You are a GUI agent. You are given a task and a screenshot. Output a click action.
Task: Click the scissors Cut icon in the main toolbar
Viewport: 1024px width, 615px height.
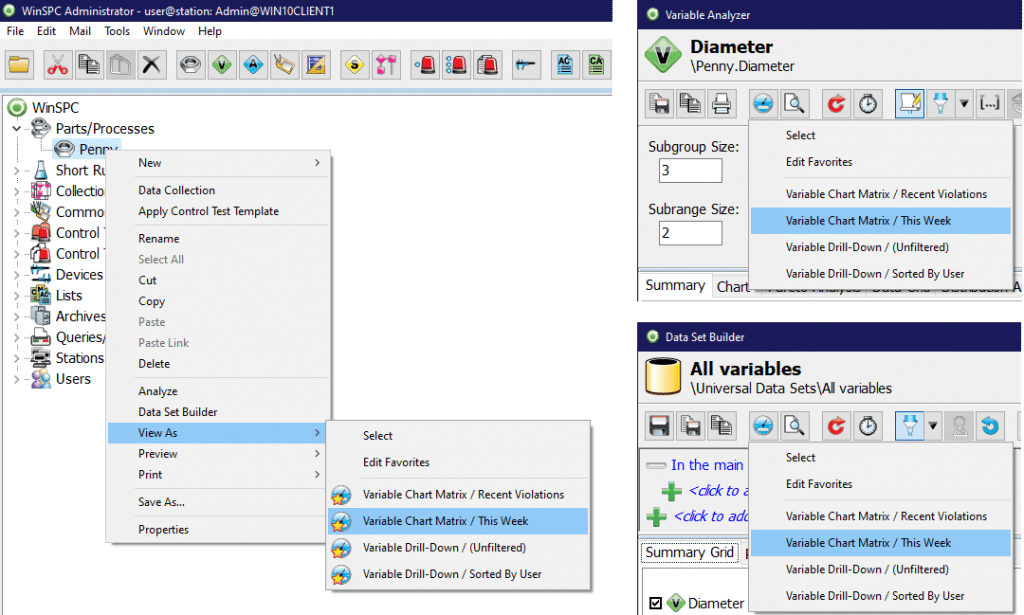pyautogui.click(x=58, y=65)
